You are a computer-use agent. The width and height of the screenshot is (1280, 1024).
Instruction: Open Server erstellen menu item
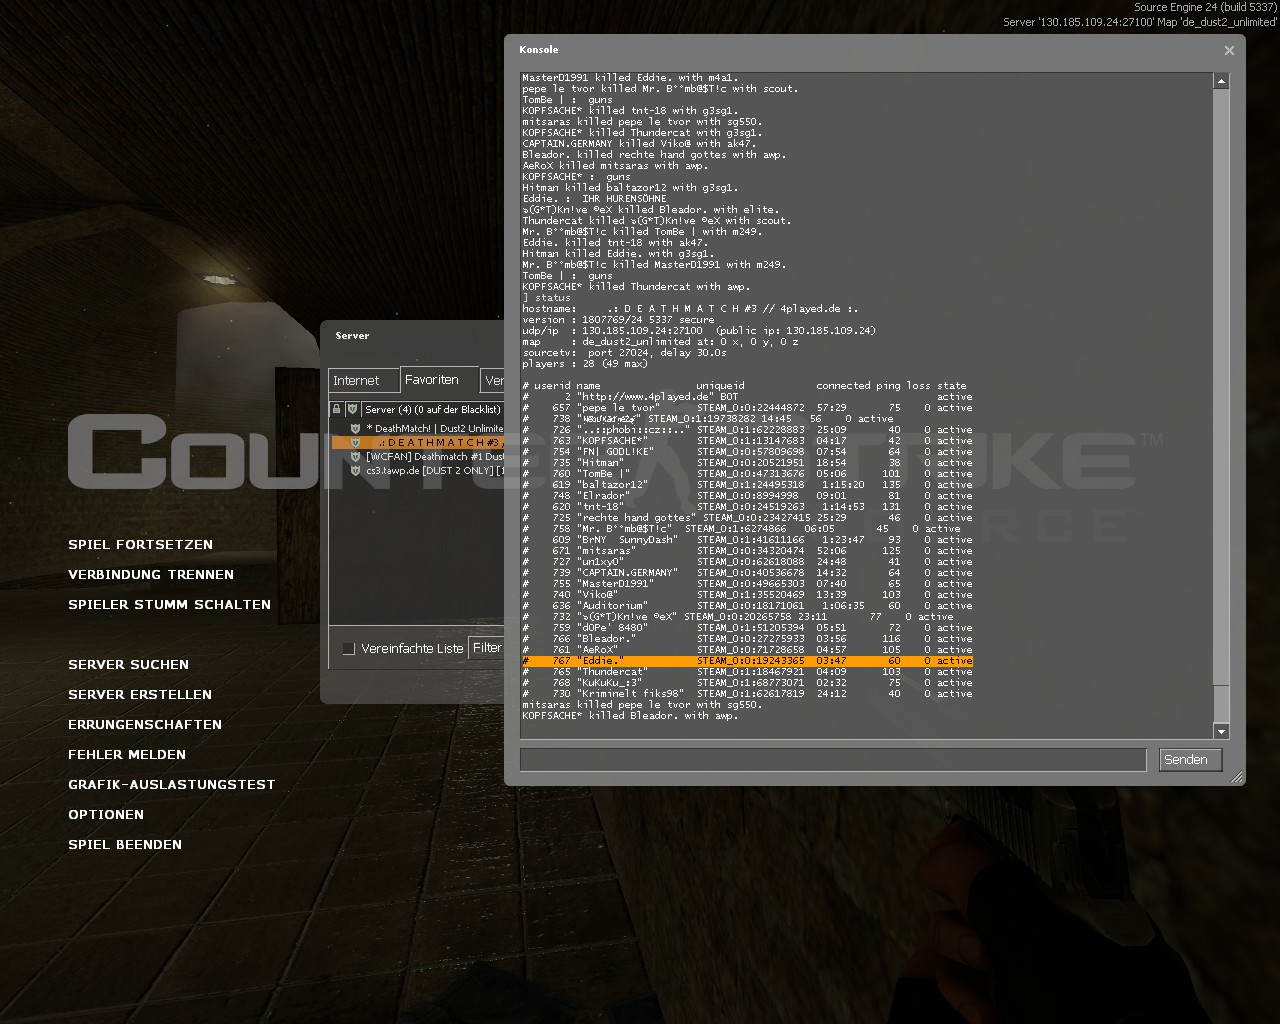(140, 695)
